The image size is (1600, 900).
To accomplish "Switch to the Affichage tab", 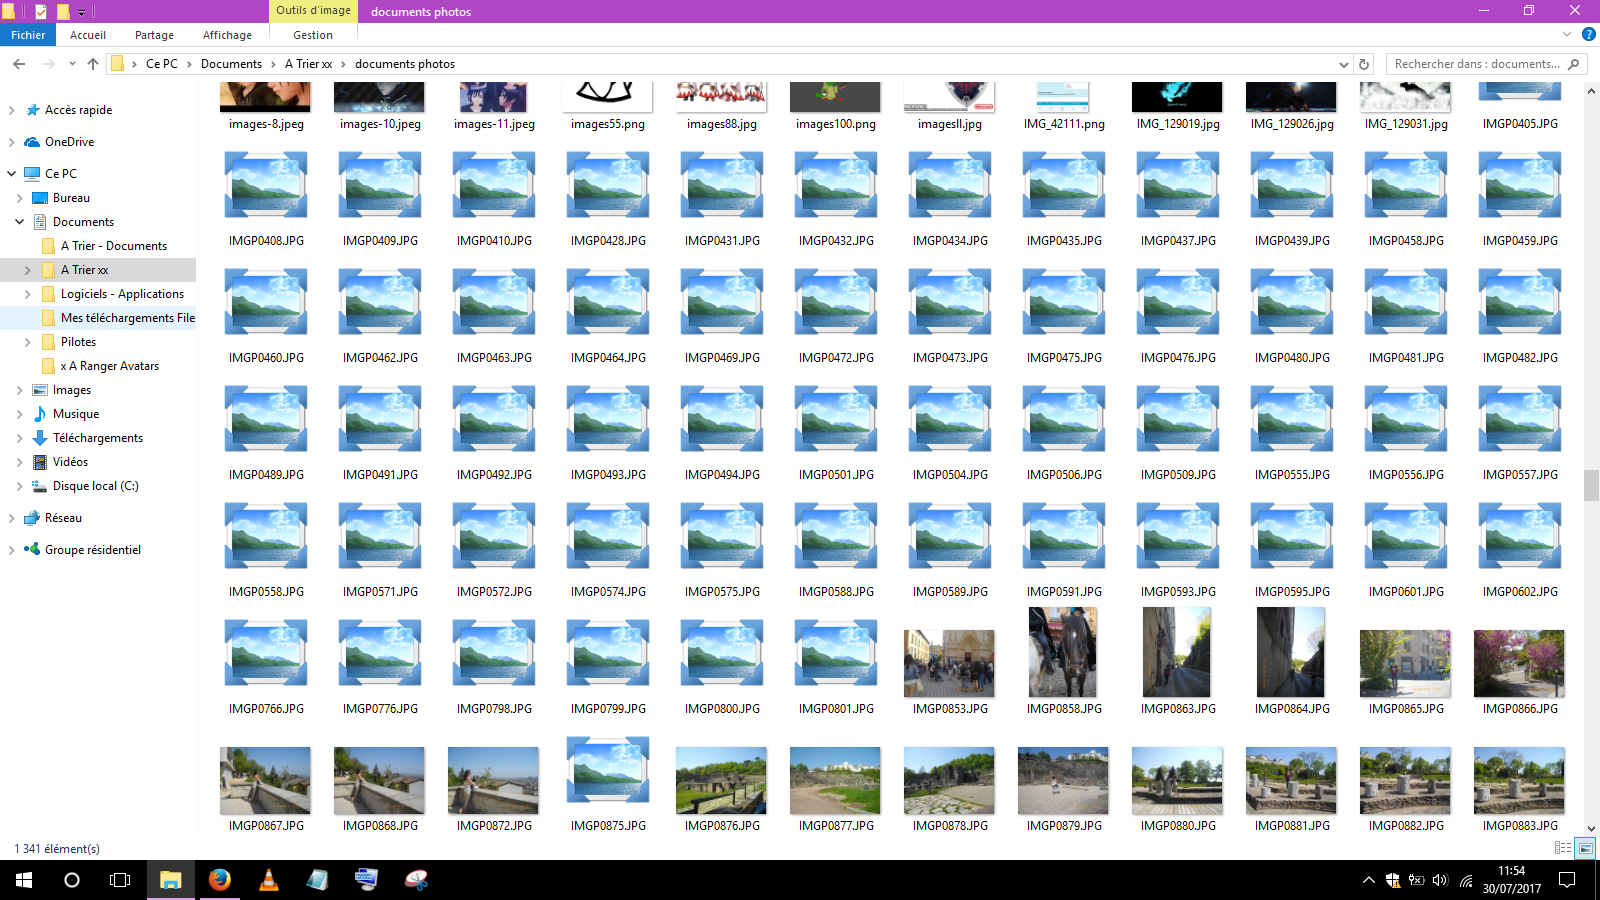I will coord(227,35).
